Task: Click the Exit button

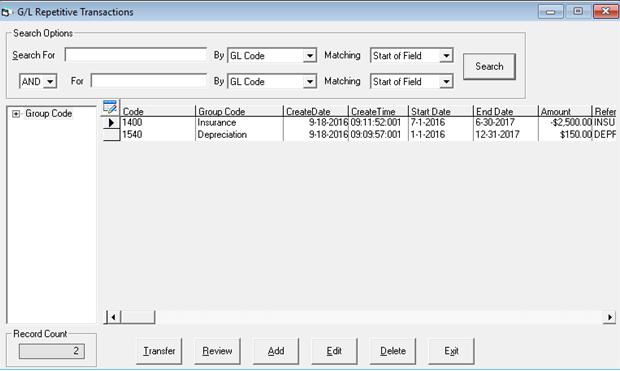Action: click(x=451, y=351)
